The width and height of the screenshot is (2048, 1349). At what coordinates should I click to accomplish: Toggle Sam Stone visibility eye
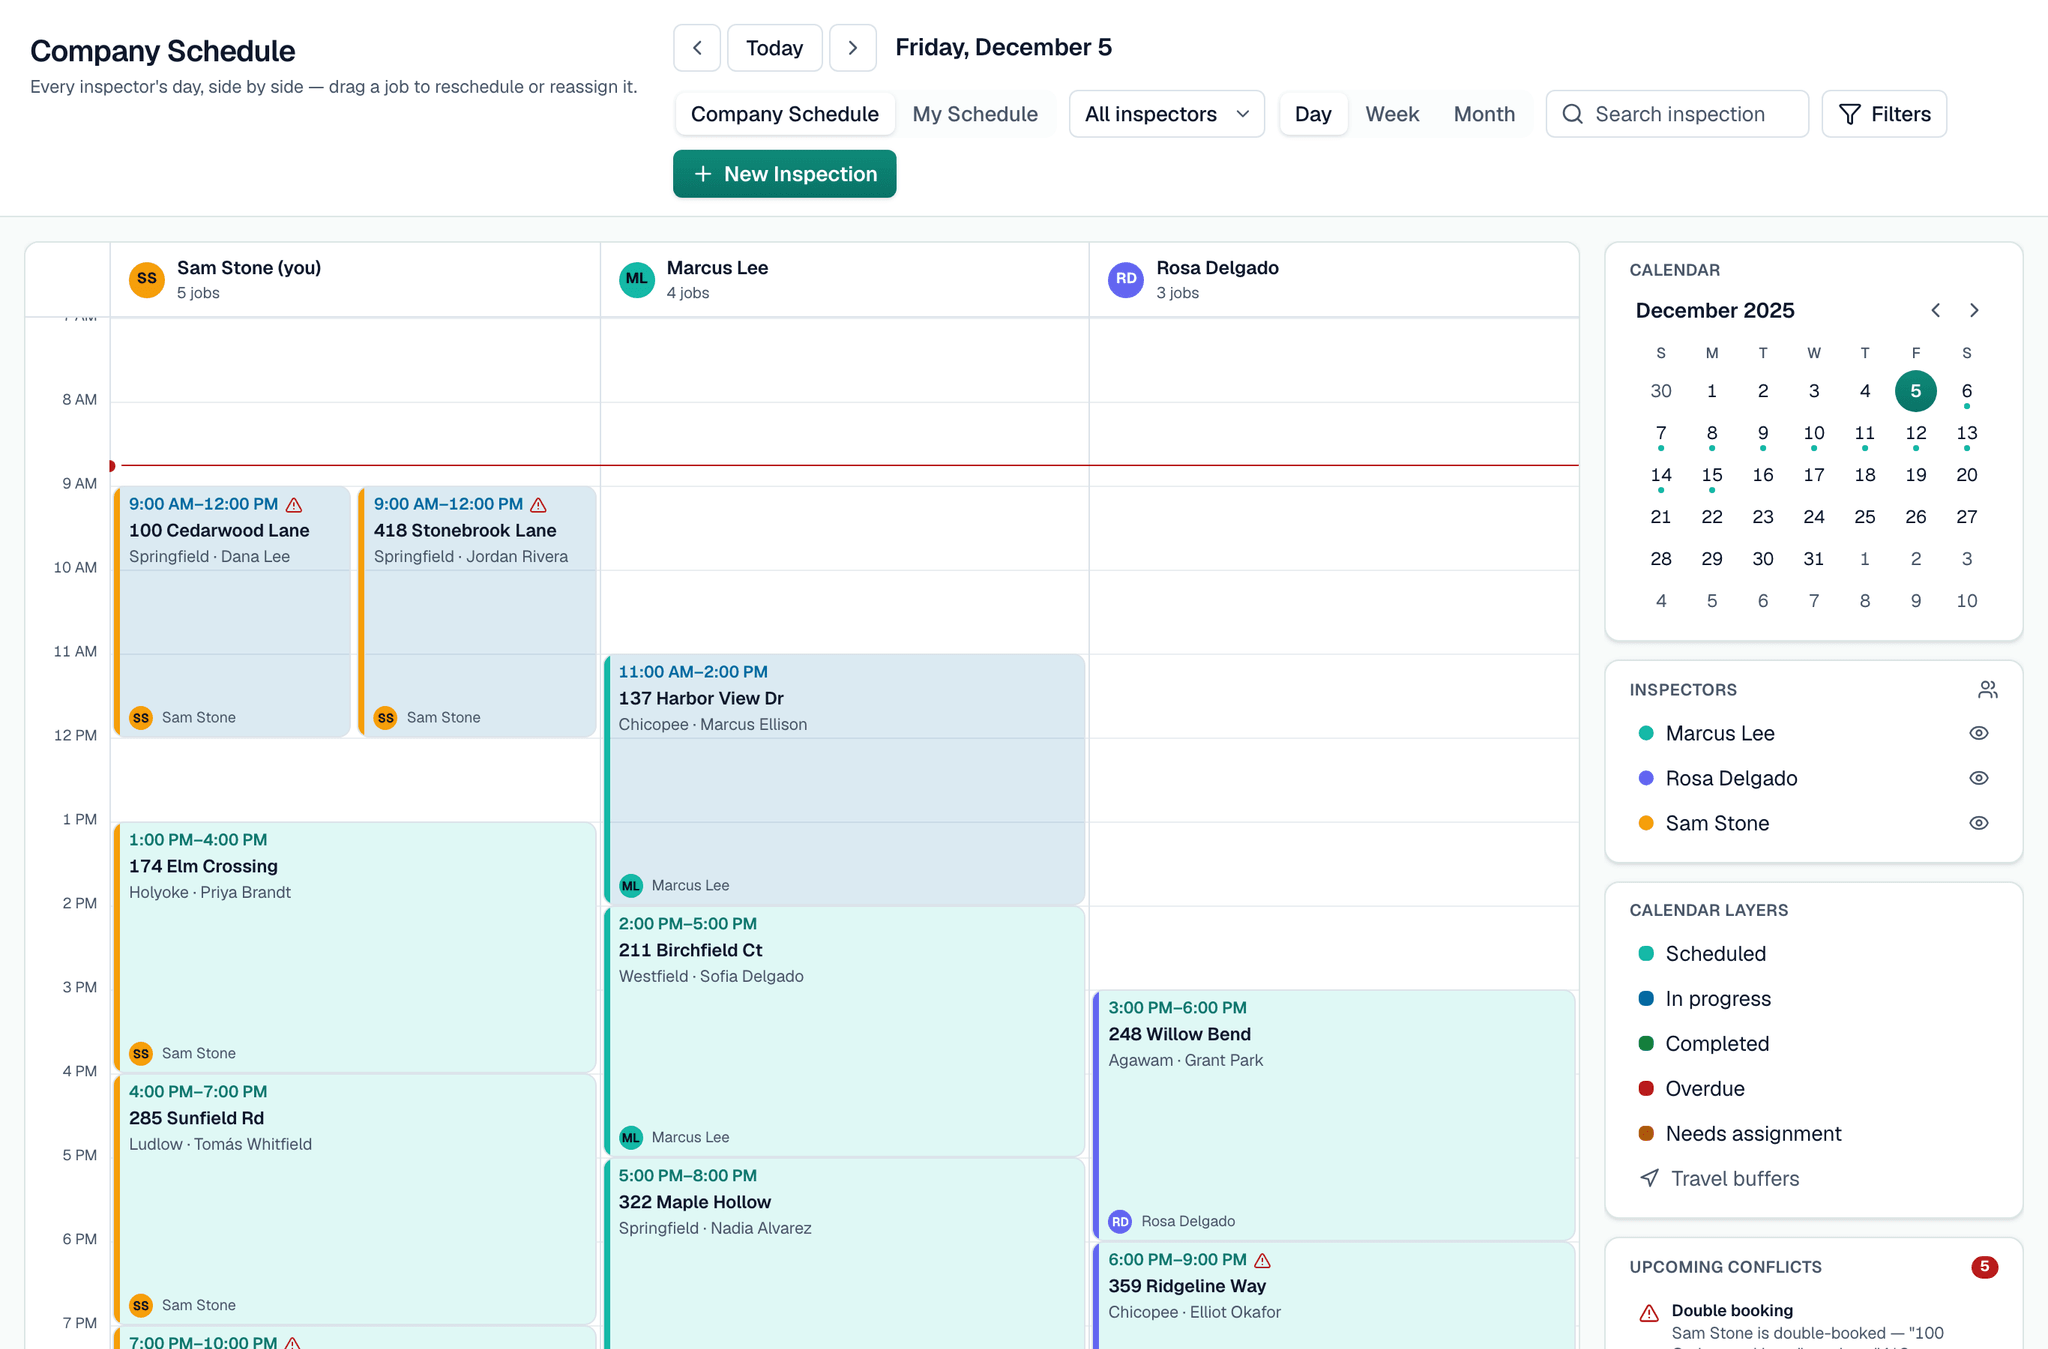[x=1978, y=823]
